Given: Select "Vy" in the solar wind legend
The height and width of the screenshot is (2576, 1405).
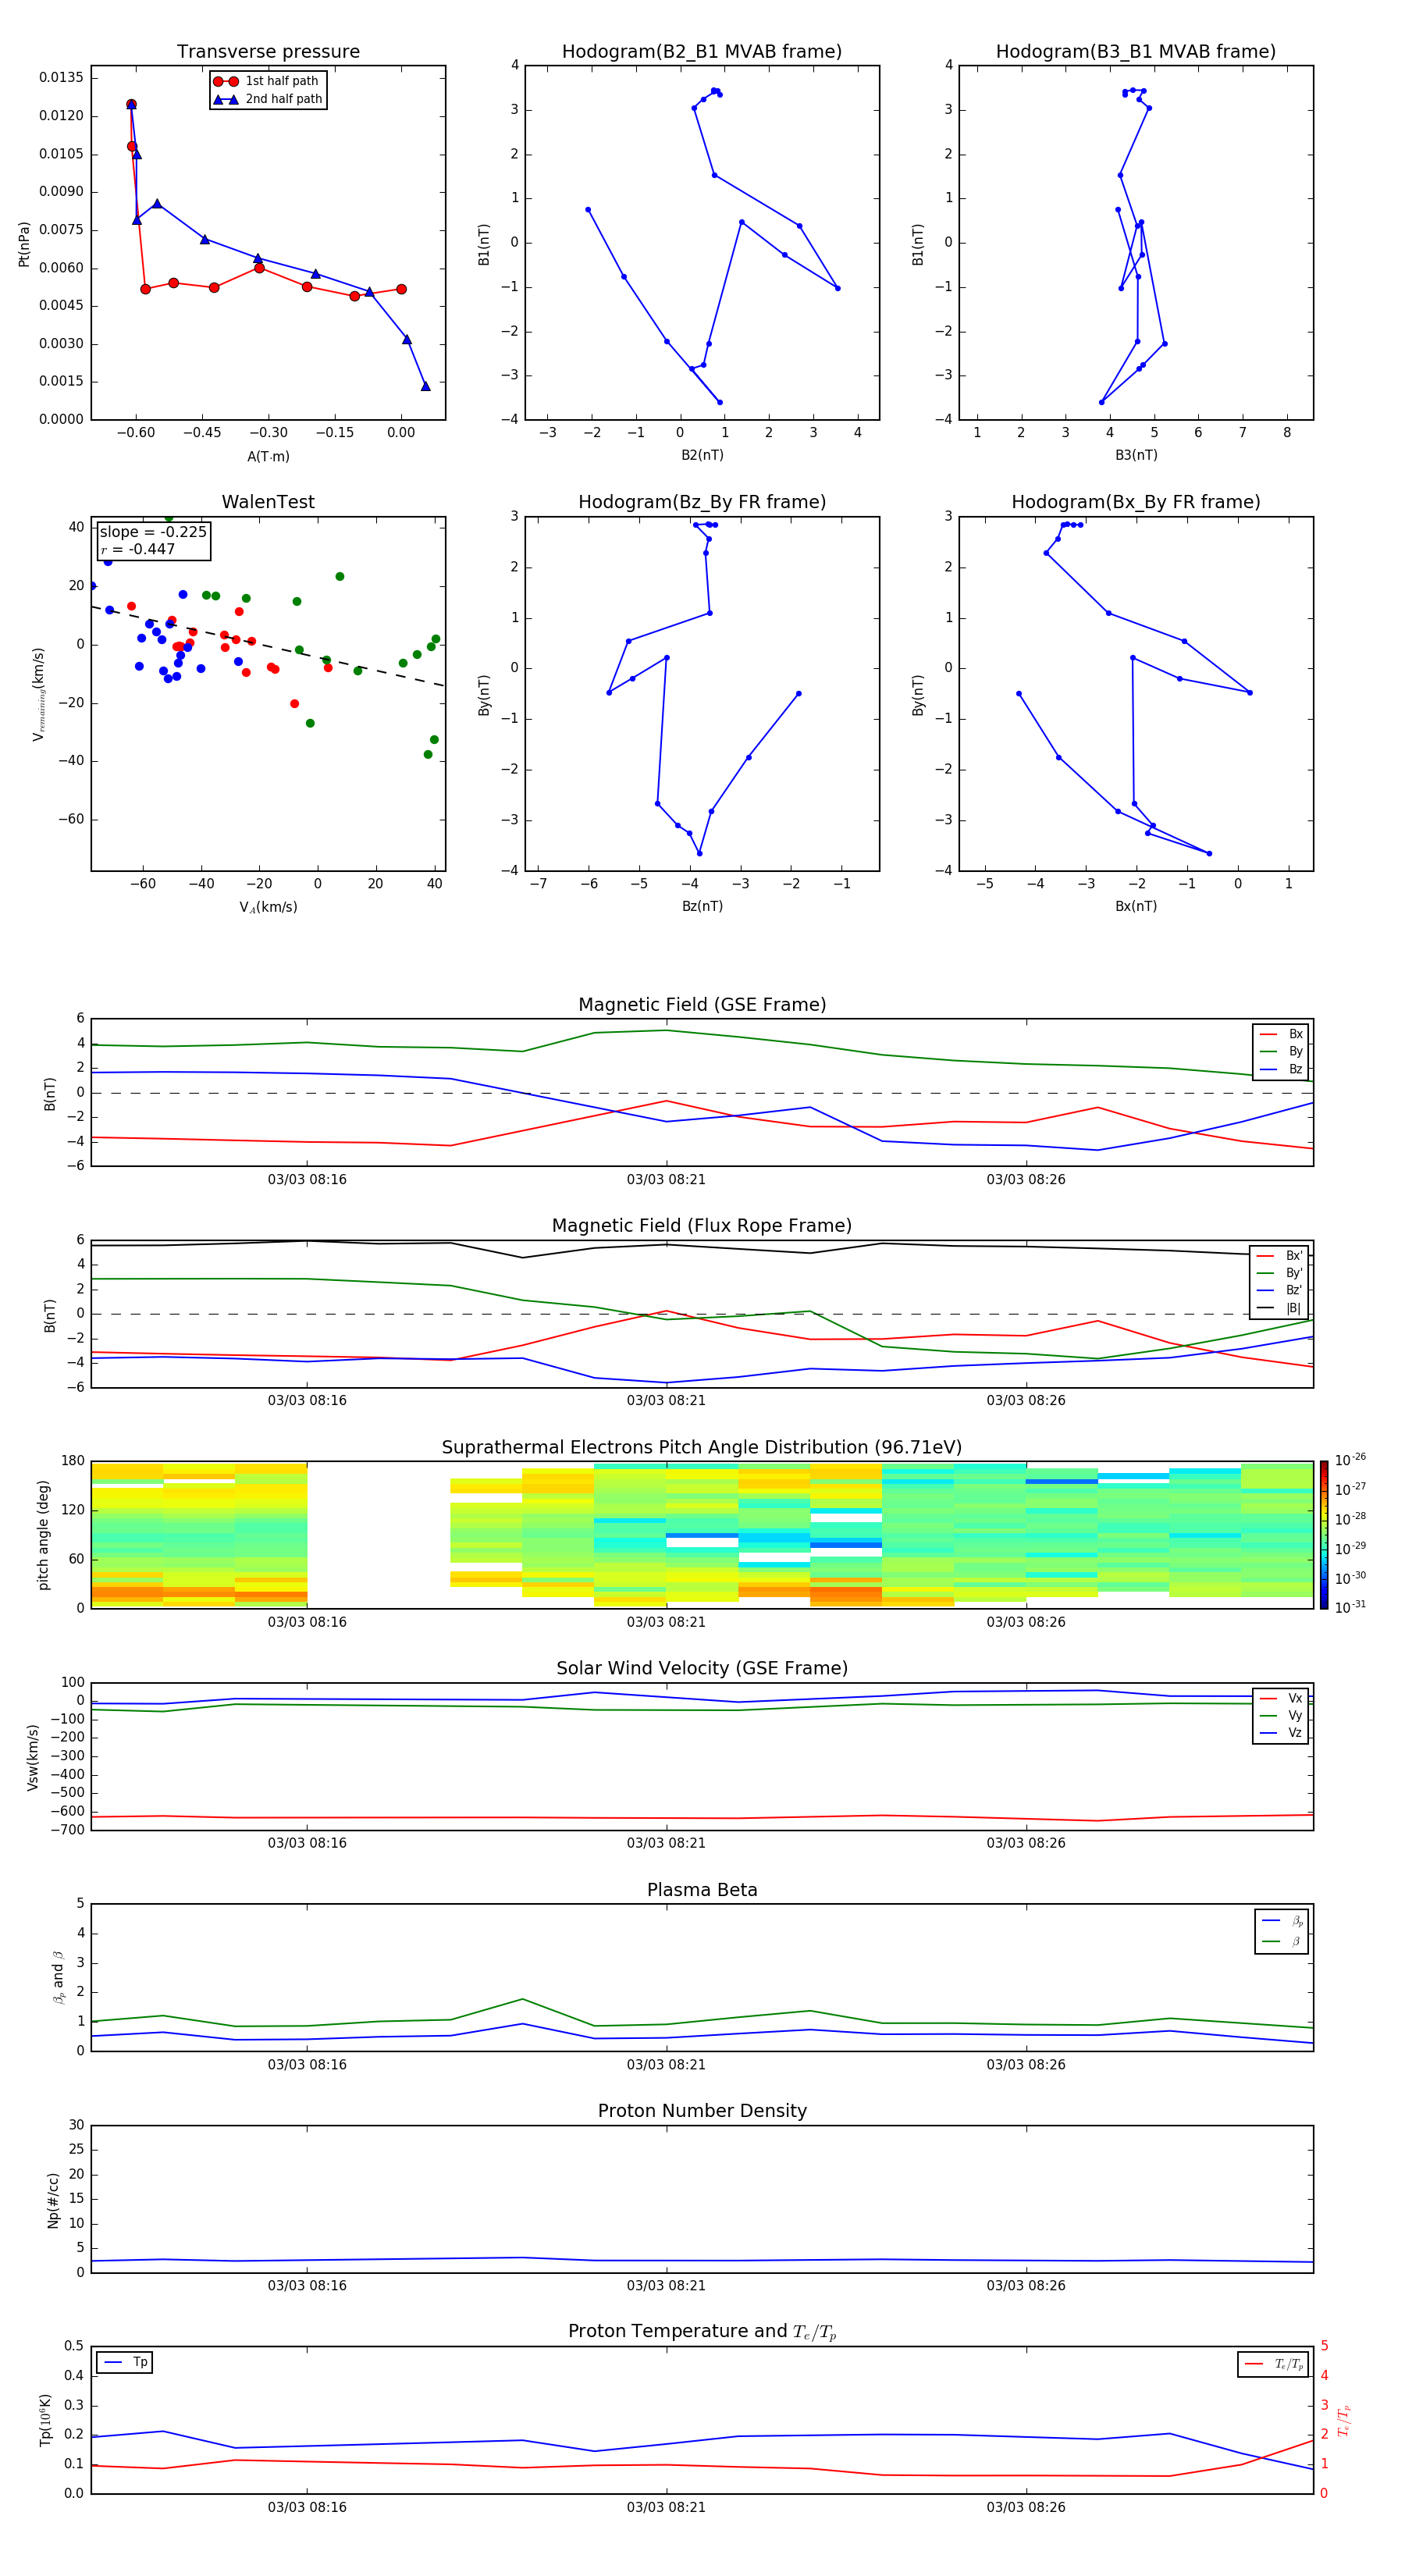Looking at the screenshot, I should (1282, 1715).
